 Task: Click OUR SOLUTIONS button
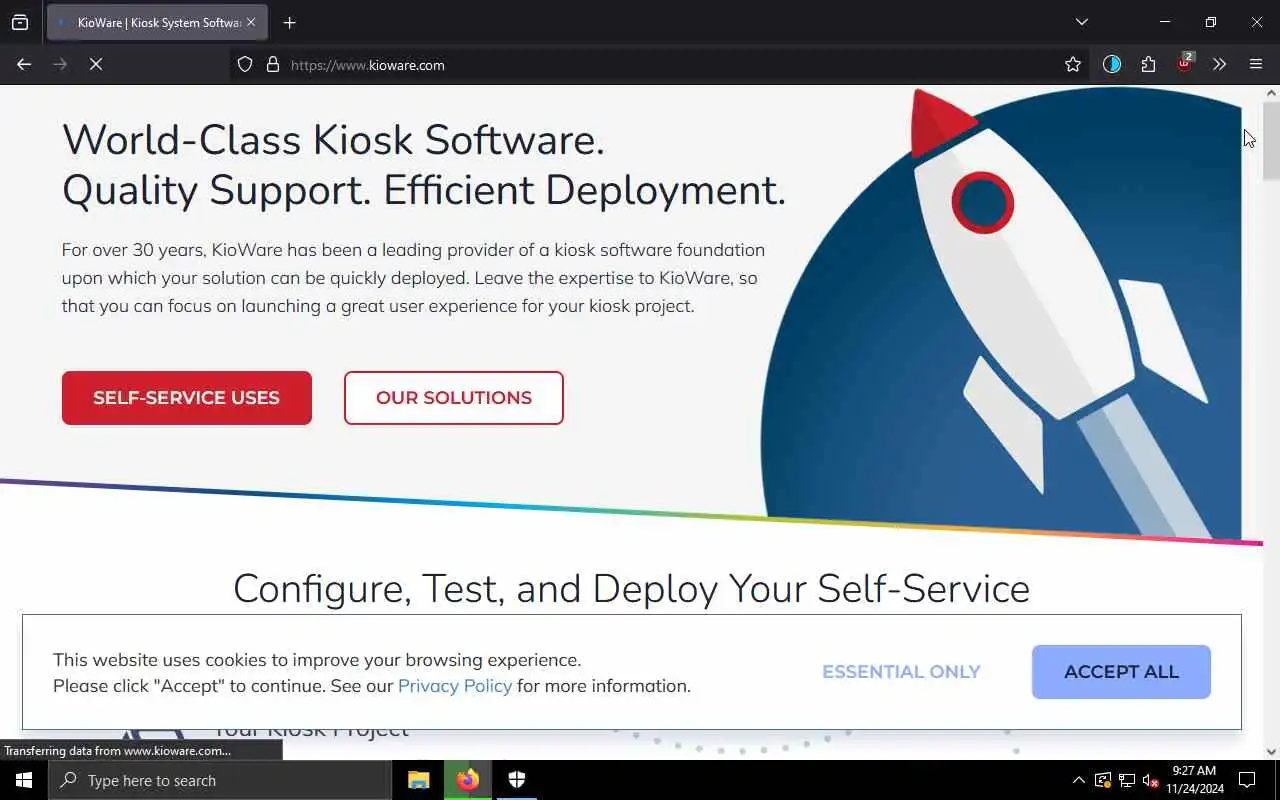click(454, 398)
